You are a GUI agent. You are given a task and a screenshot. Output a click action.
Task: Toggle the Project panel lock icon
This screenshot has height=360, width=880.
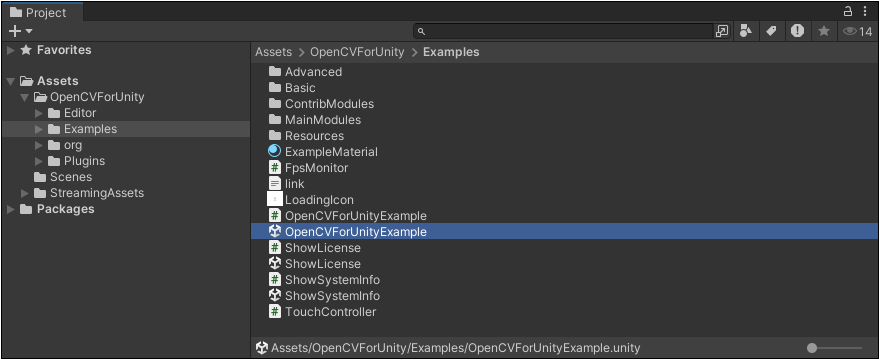coord(848,11)
